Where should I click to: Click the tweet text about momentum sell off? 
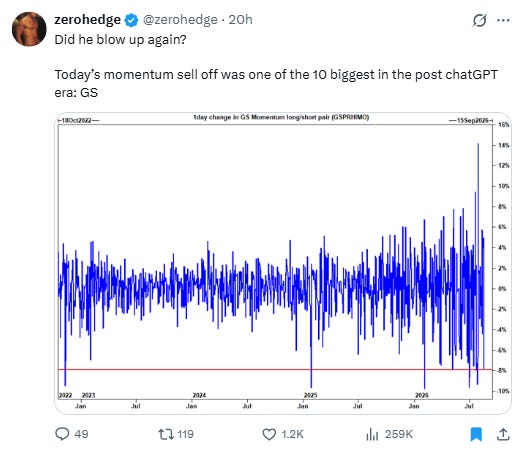click(x=276, y=83)
